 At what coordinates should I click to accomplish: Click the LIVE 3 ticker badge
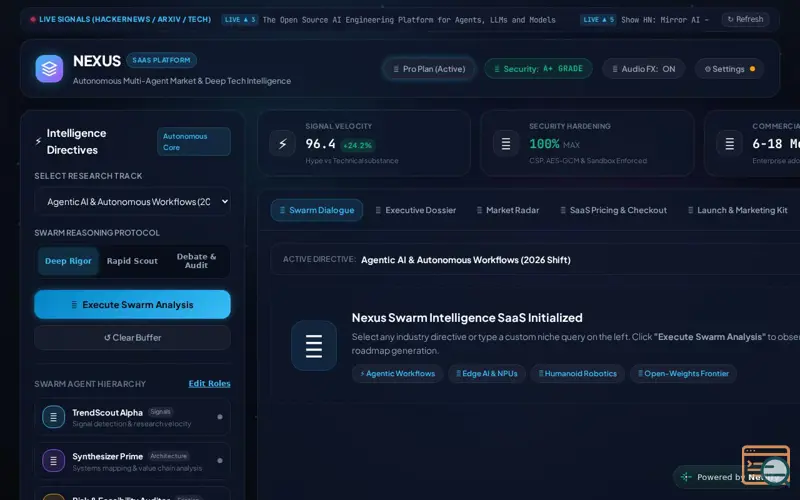pyautogui.click(x=240, y=20)
